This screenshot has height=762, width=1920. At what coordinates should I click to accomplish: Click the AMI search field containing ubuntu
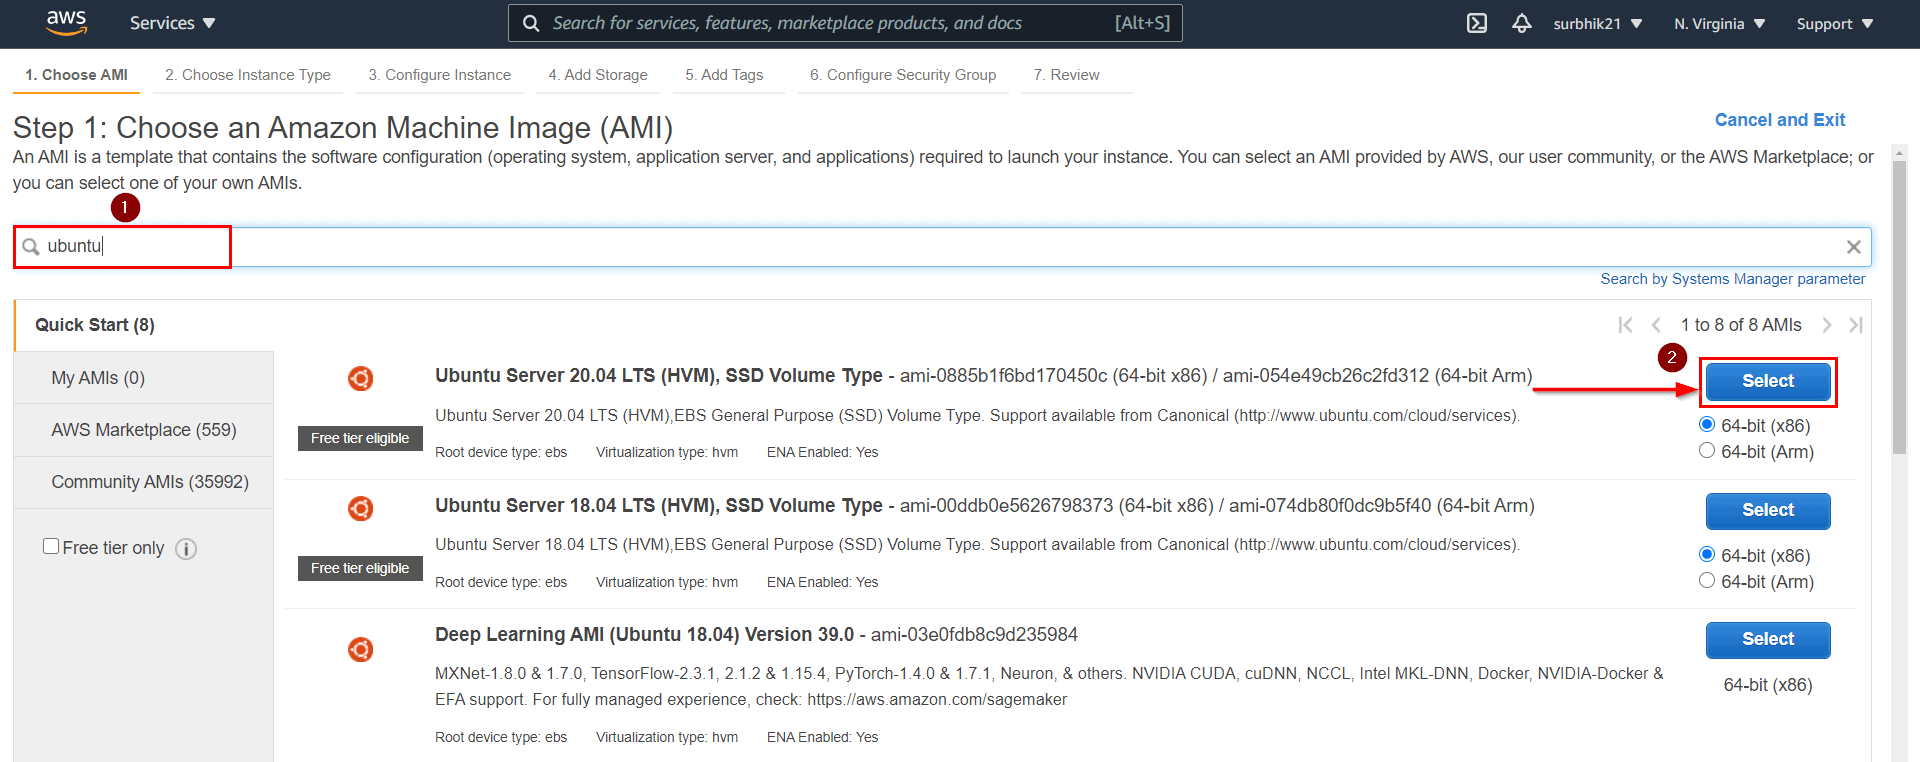pos(942,247)
